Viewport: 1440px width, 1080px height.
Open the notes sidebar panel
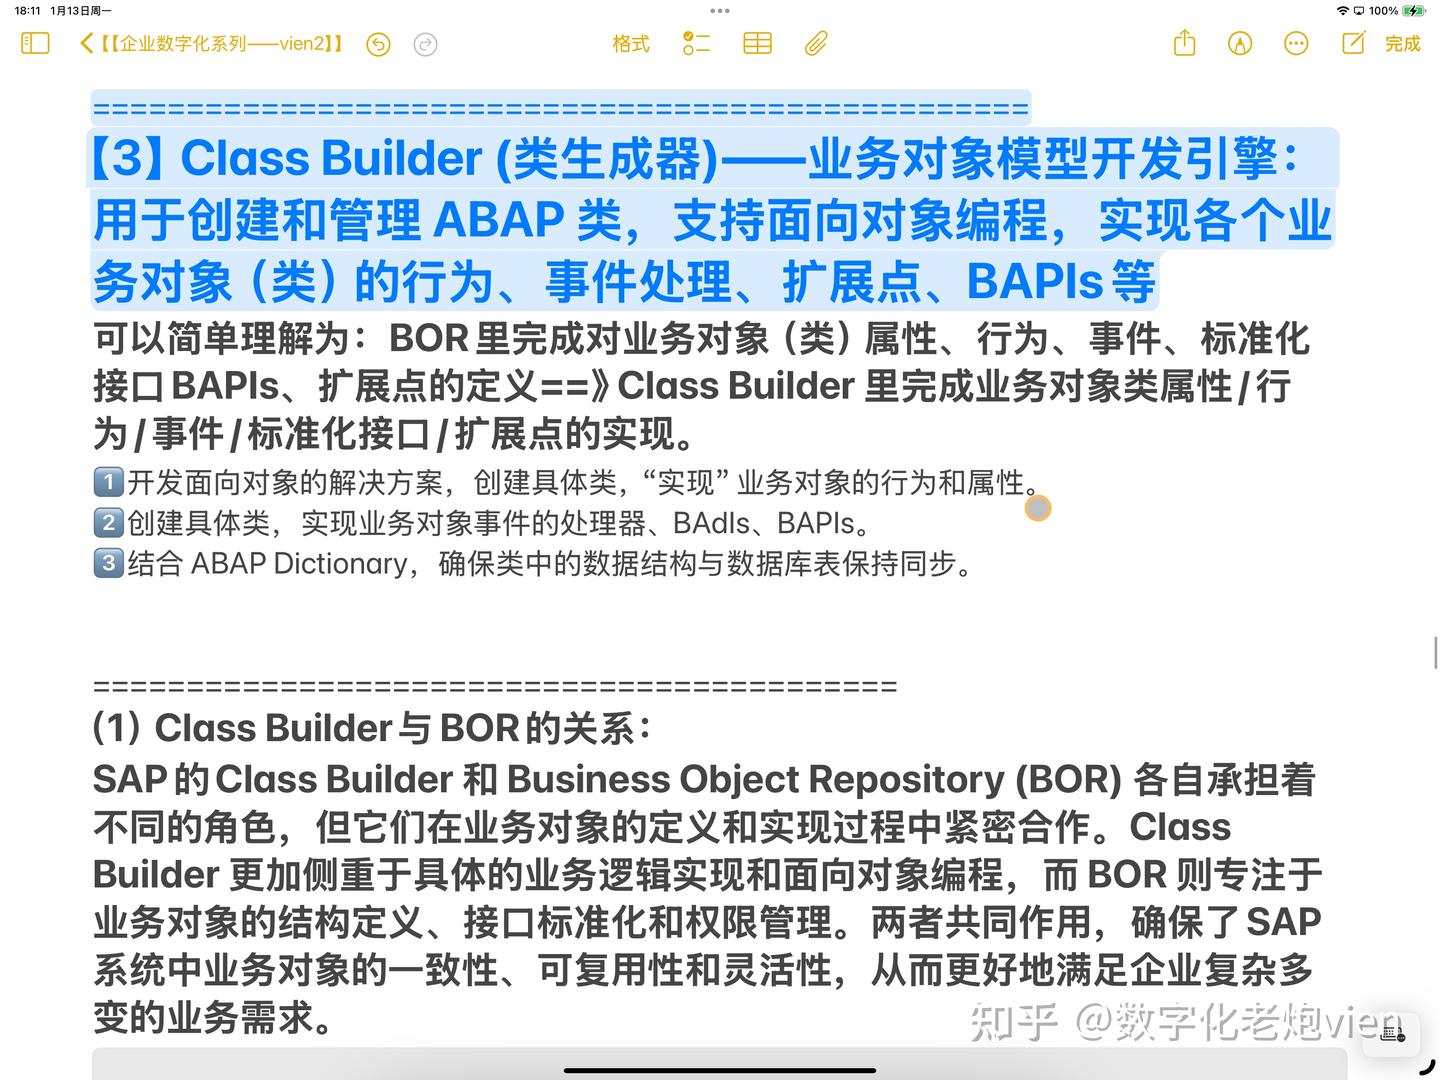coord(34,43)
